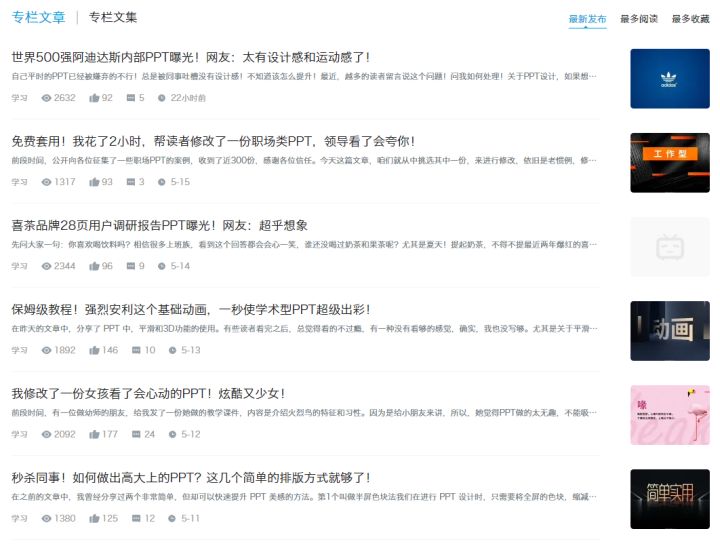Click the summary text starting 自己平时的PPT
This screenshot has width=720, height=548.
[304, 76]
